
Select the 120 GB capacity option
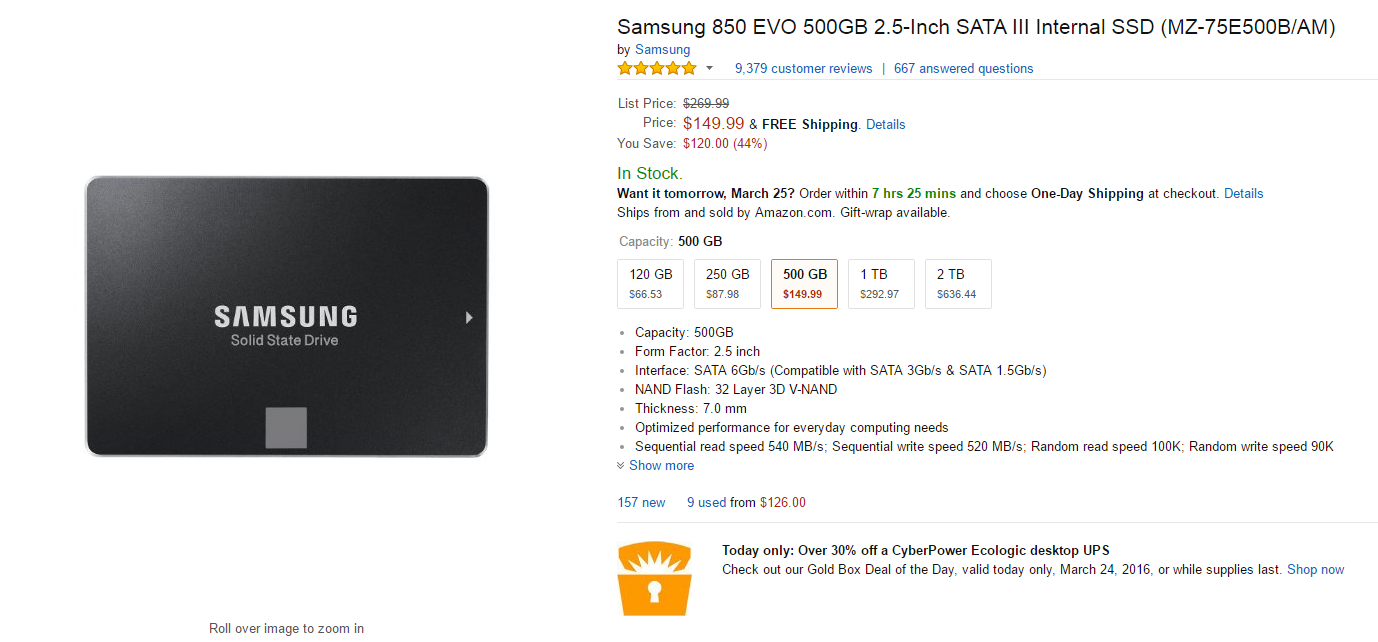(651, 284)
